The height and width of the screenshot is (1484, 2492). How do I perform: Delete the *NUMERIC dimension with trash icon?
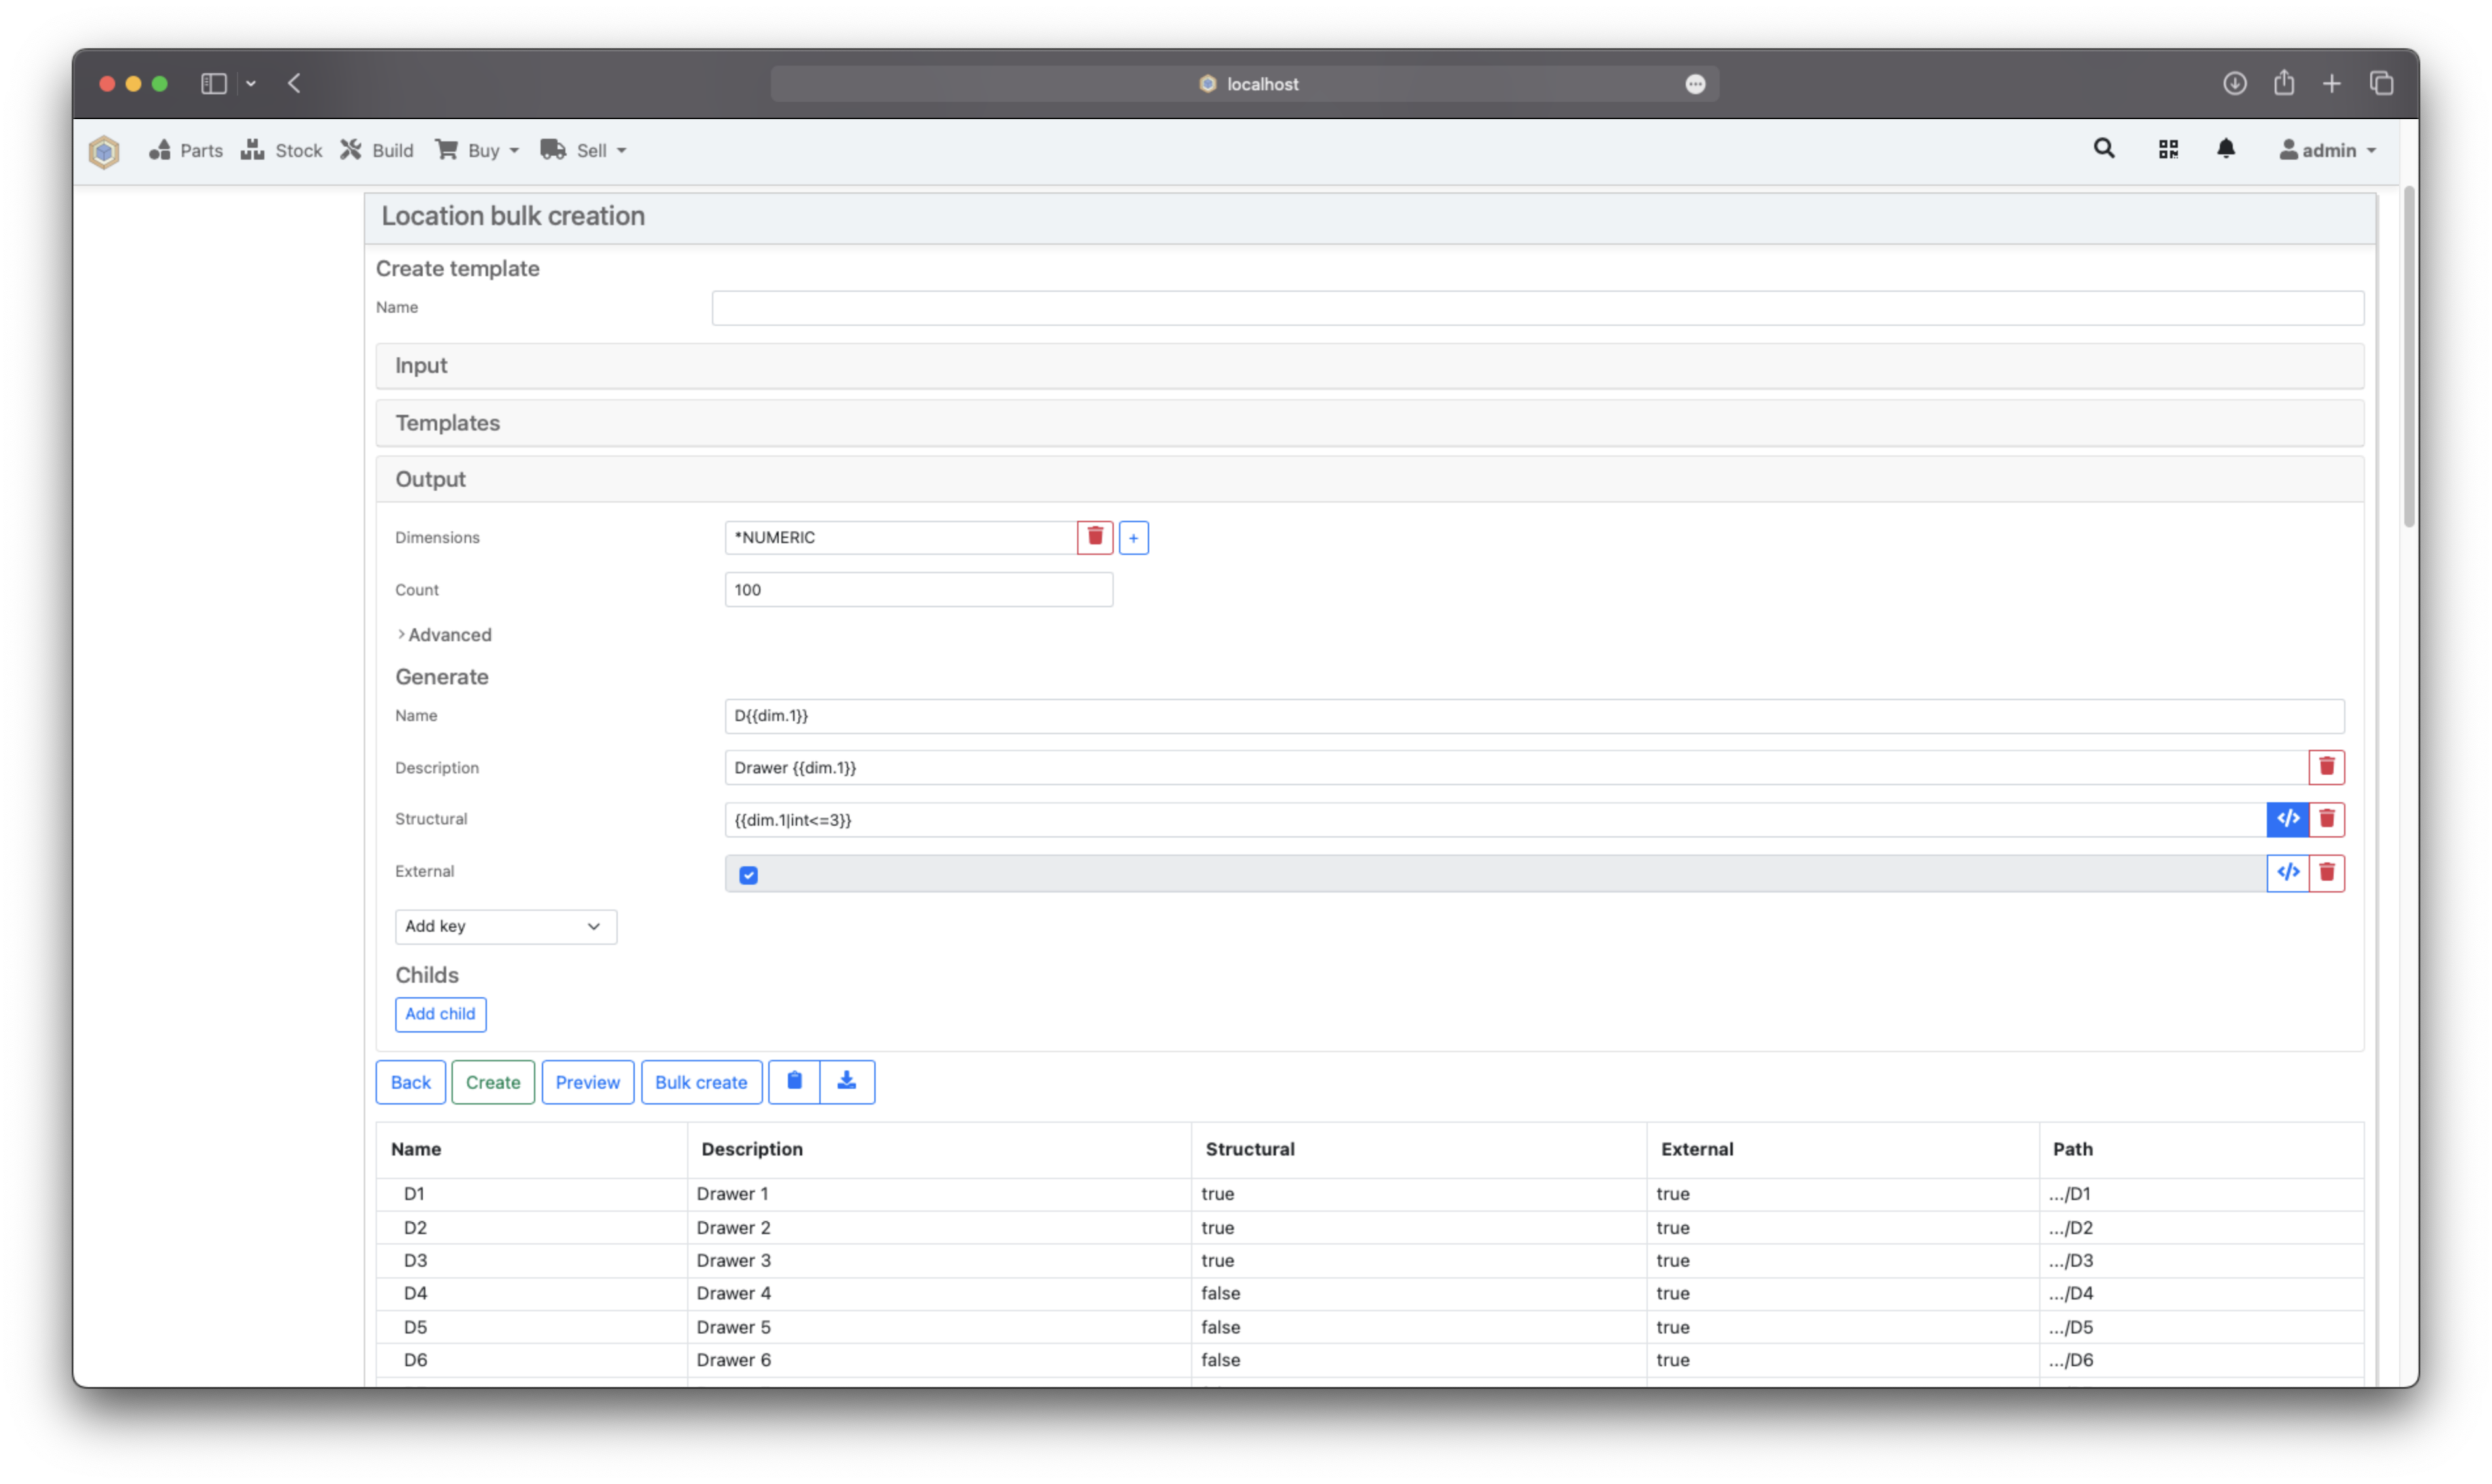[x=1094, y=537]
